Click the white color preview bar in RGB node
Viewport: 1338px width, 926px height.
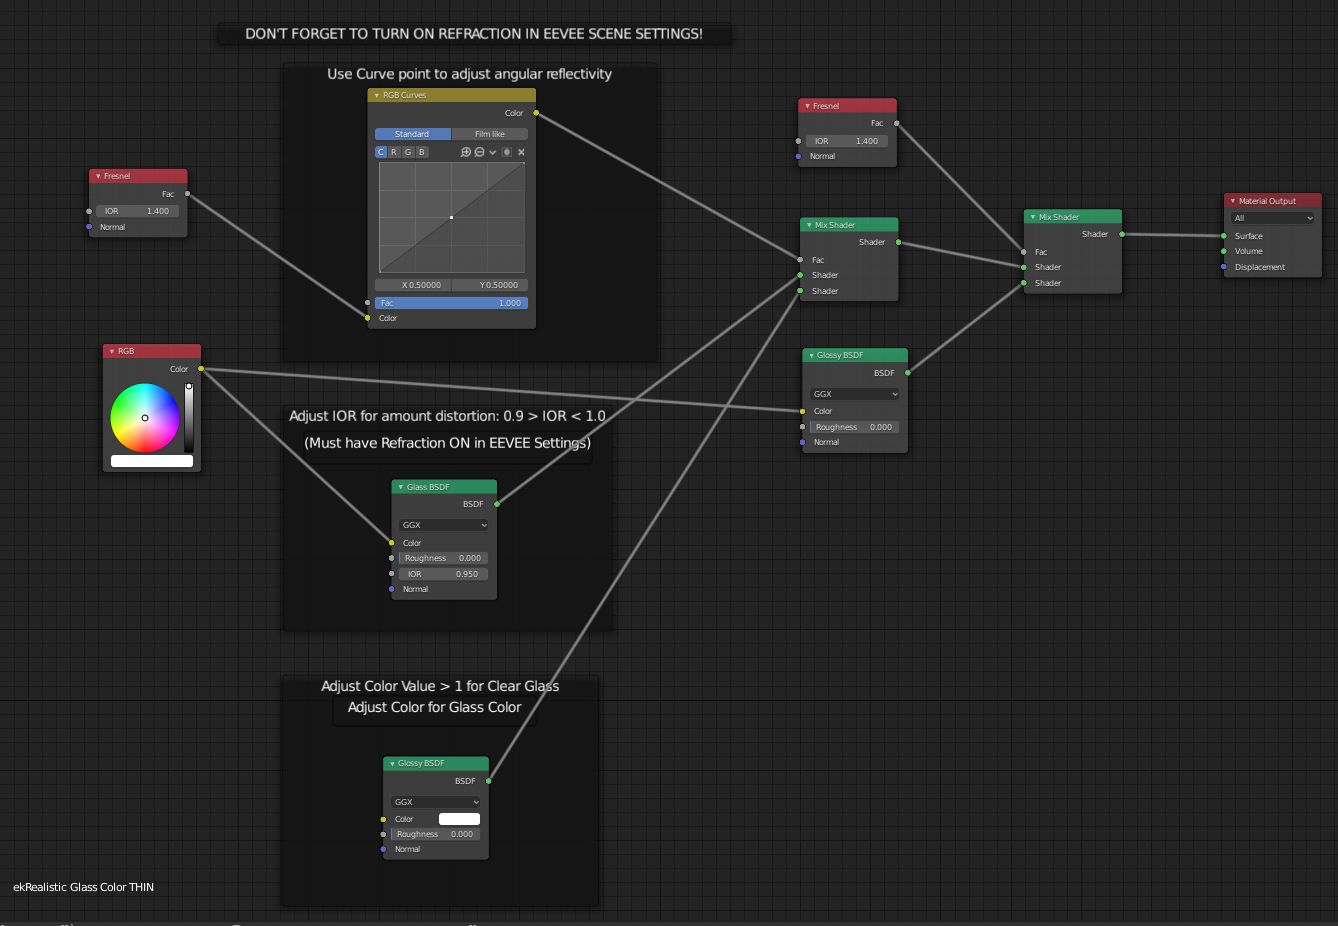pos(152,461)
